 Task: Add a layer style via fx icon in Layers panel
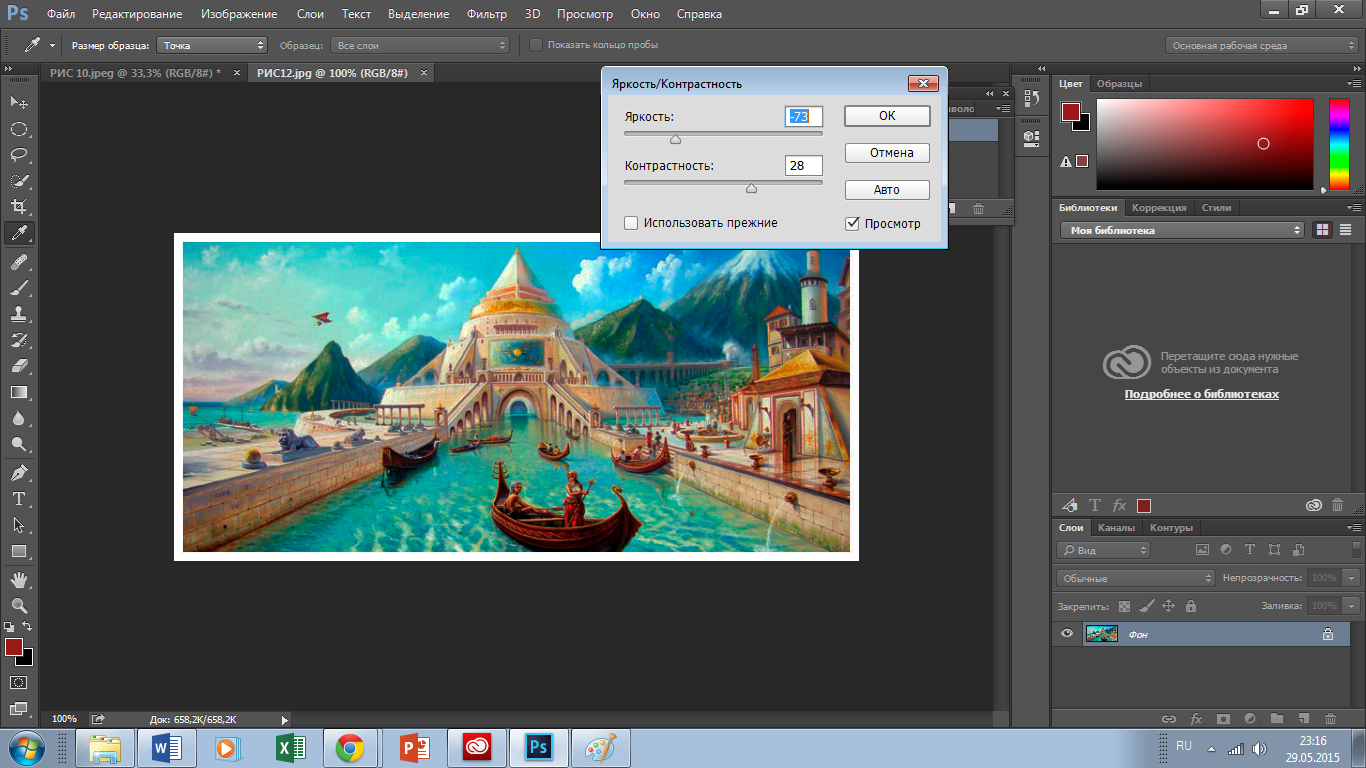click(x=1195, y=719)
